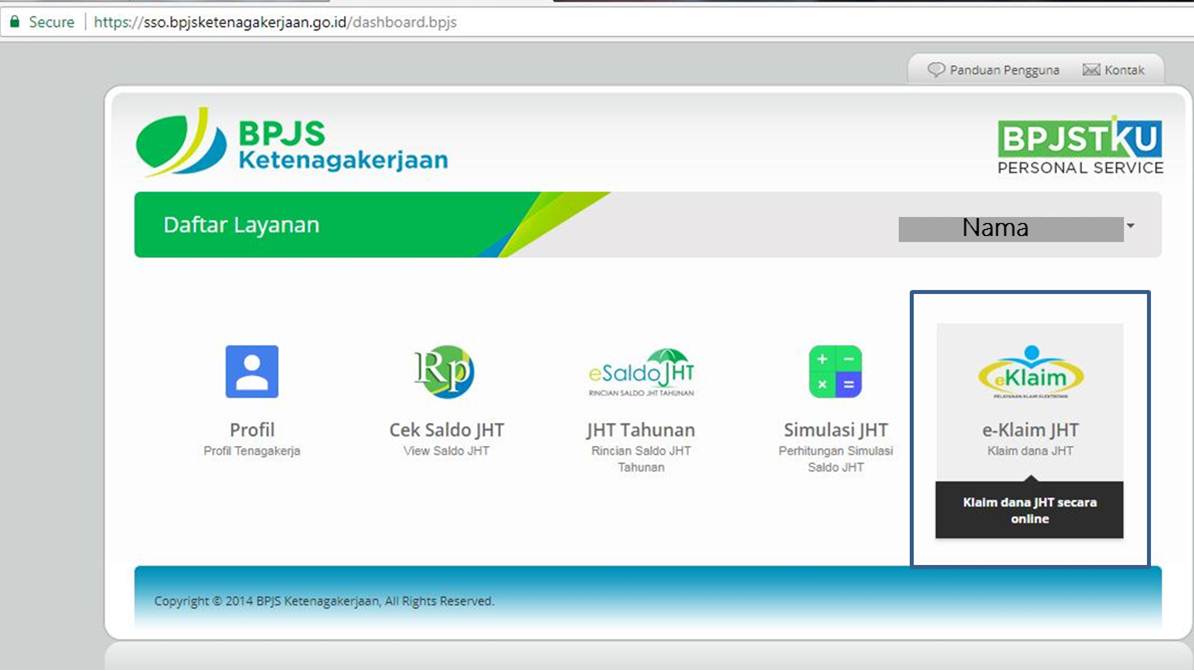Click the Daftar Layanan heading
Viewport: 1194px width, 670px height.
tap(241, 225)
